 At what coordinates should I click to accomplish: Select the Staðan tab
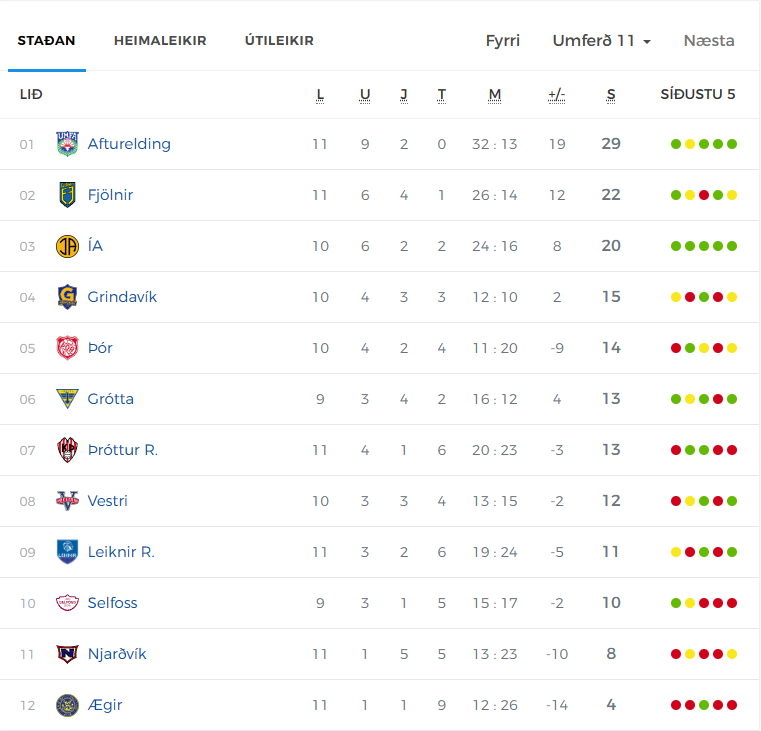tap(47, 41)
